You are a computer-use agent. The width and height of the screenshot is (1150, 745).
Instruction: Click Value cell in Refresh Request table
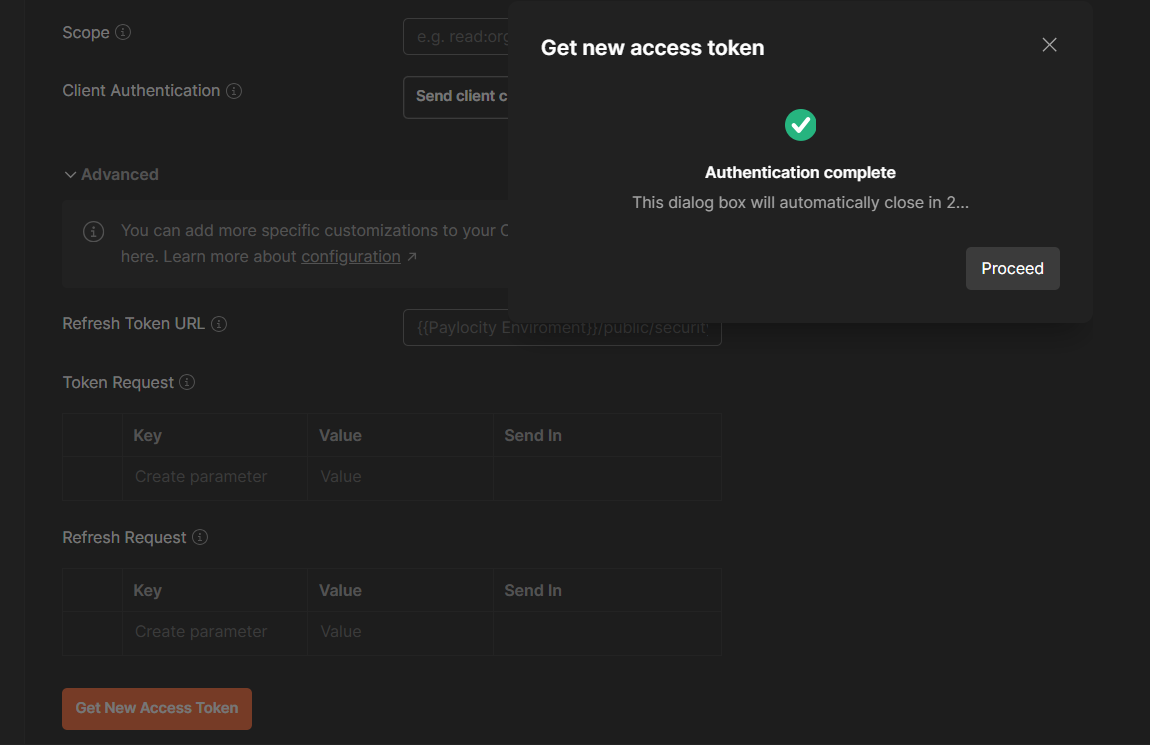(400, 632)
